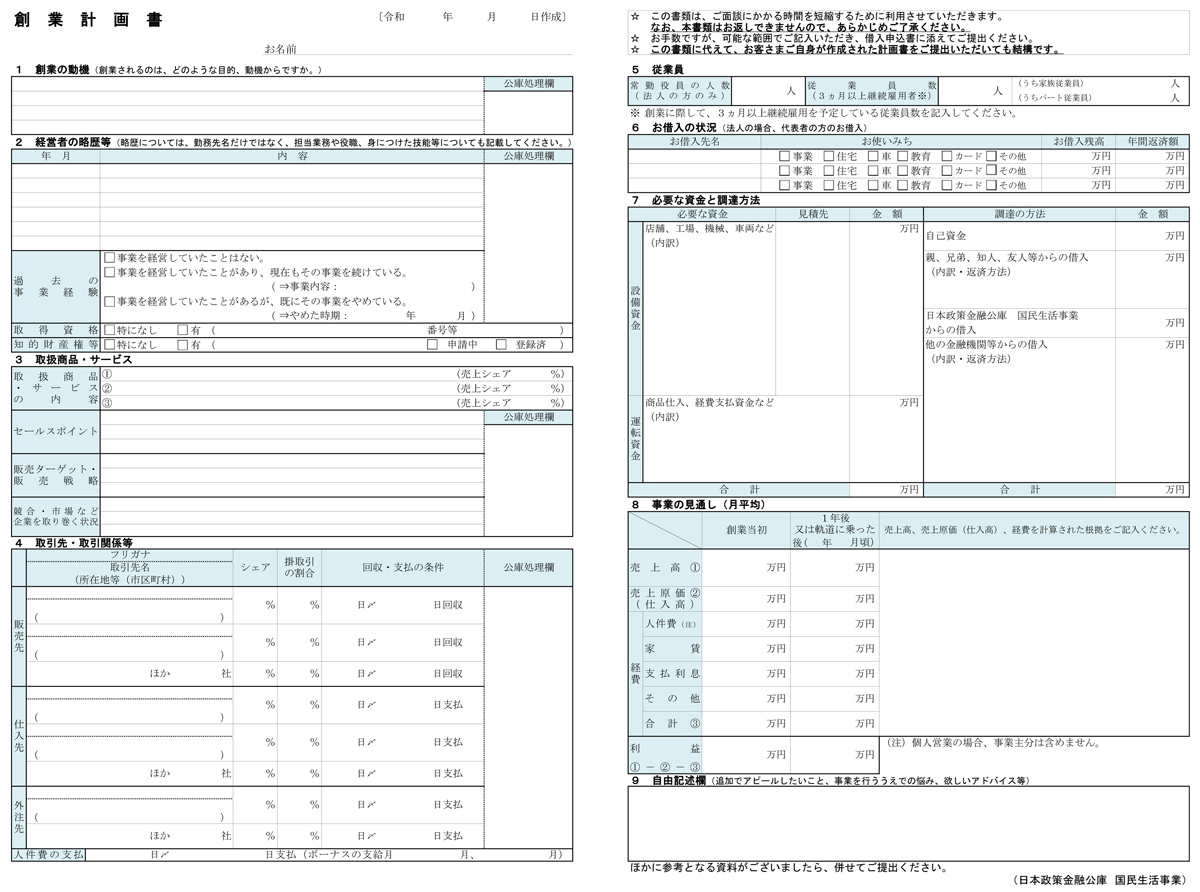Screen dimensions: 1200x892
Task: Click the '個人営業の場合、事業主分は含めません' note
Action: (994, 743)
